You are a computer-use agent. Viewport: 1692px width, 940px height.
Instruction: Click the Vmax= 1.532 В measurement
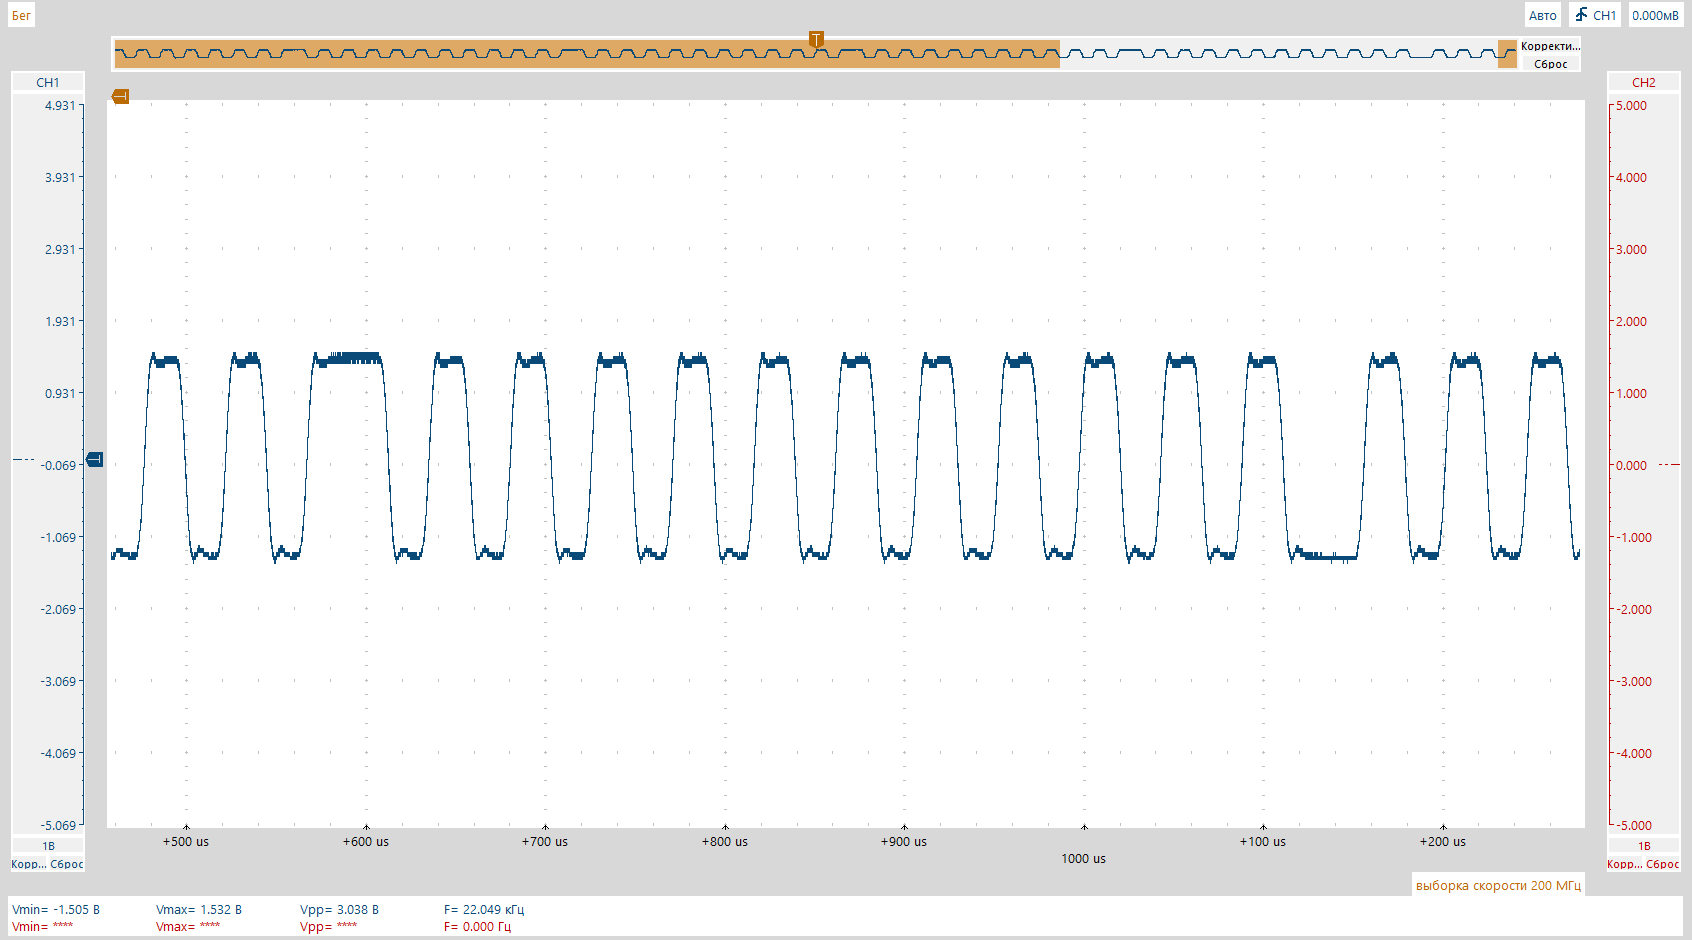click(199, 910)
